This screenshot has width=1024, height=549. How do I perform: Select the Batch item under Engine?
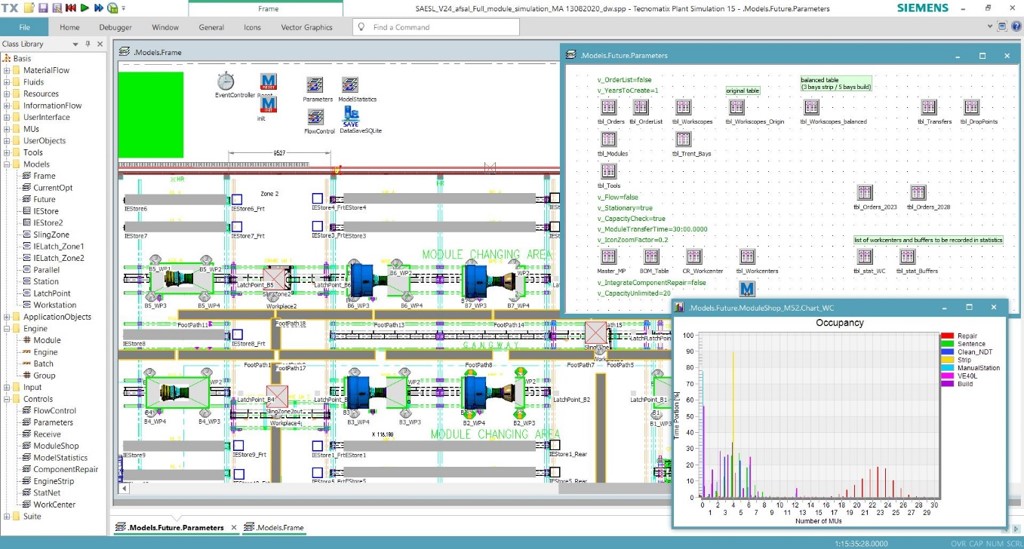pyautogui.click(x=43, y=364)
